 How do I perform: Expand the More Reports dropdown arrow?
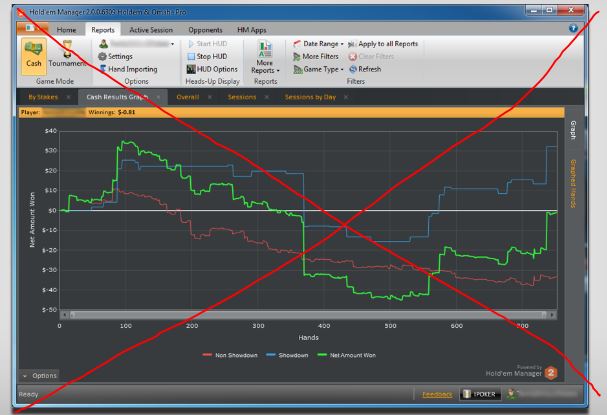coord(278,71)
